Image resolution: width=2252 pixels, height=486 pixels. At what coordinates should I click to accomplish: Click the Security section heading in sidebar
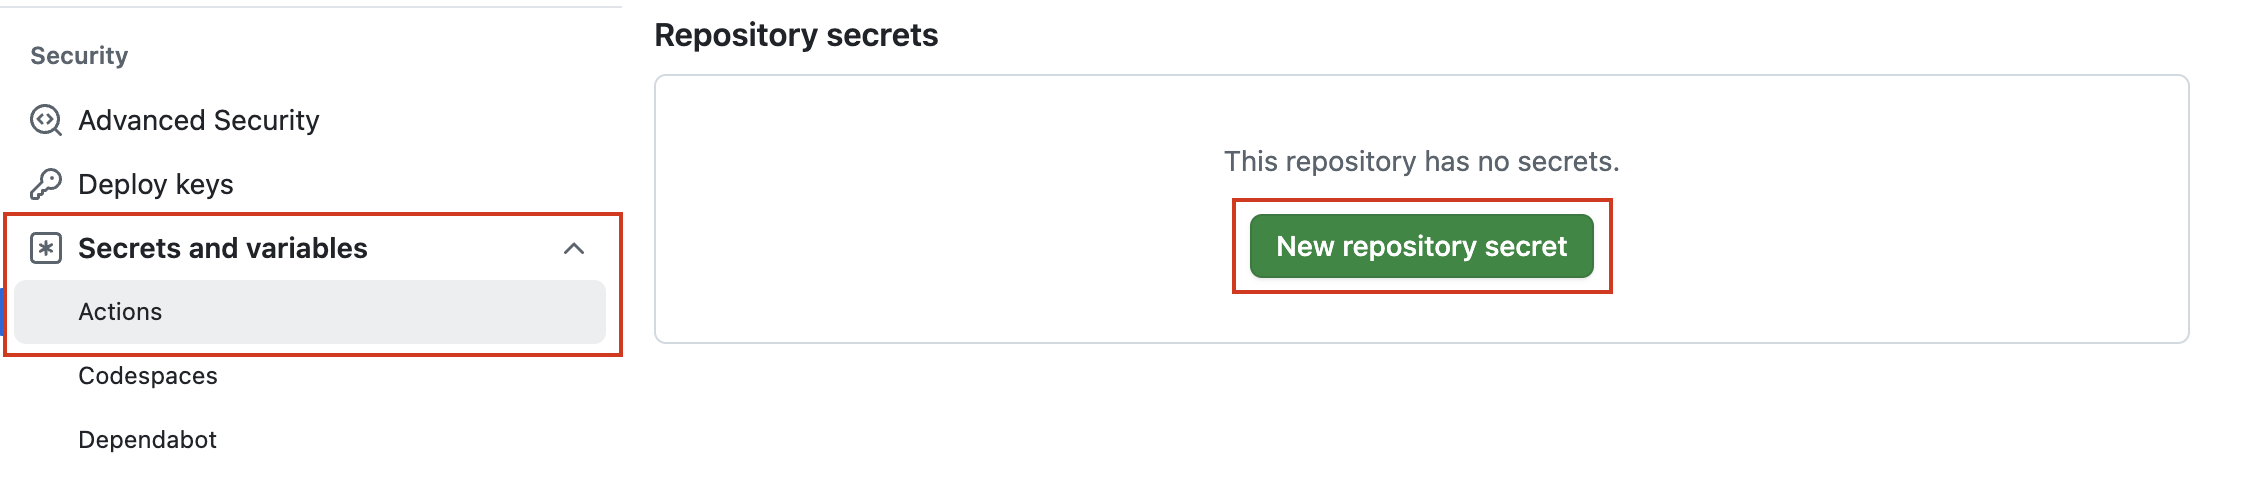[x=79, y=56]
